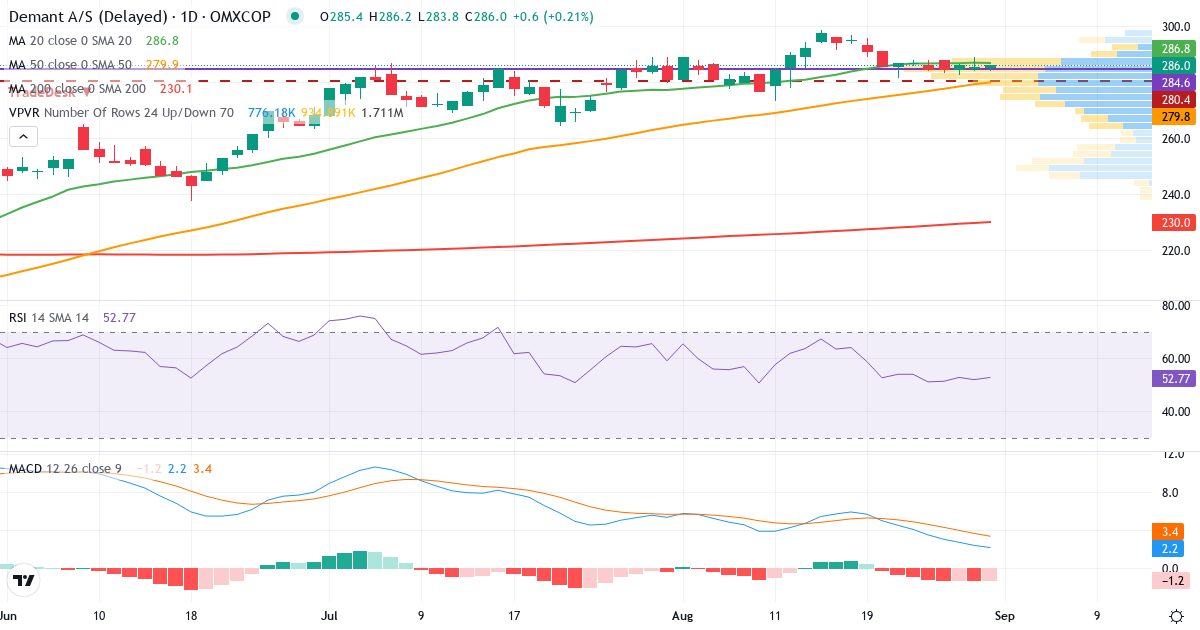Click the 240.0 price scale label
Viewport: 1200px width, 630px height.
coord(1175,195)
